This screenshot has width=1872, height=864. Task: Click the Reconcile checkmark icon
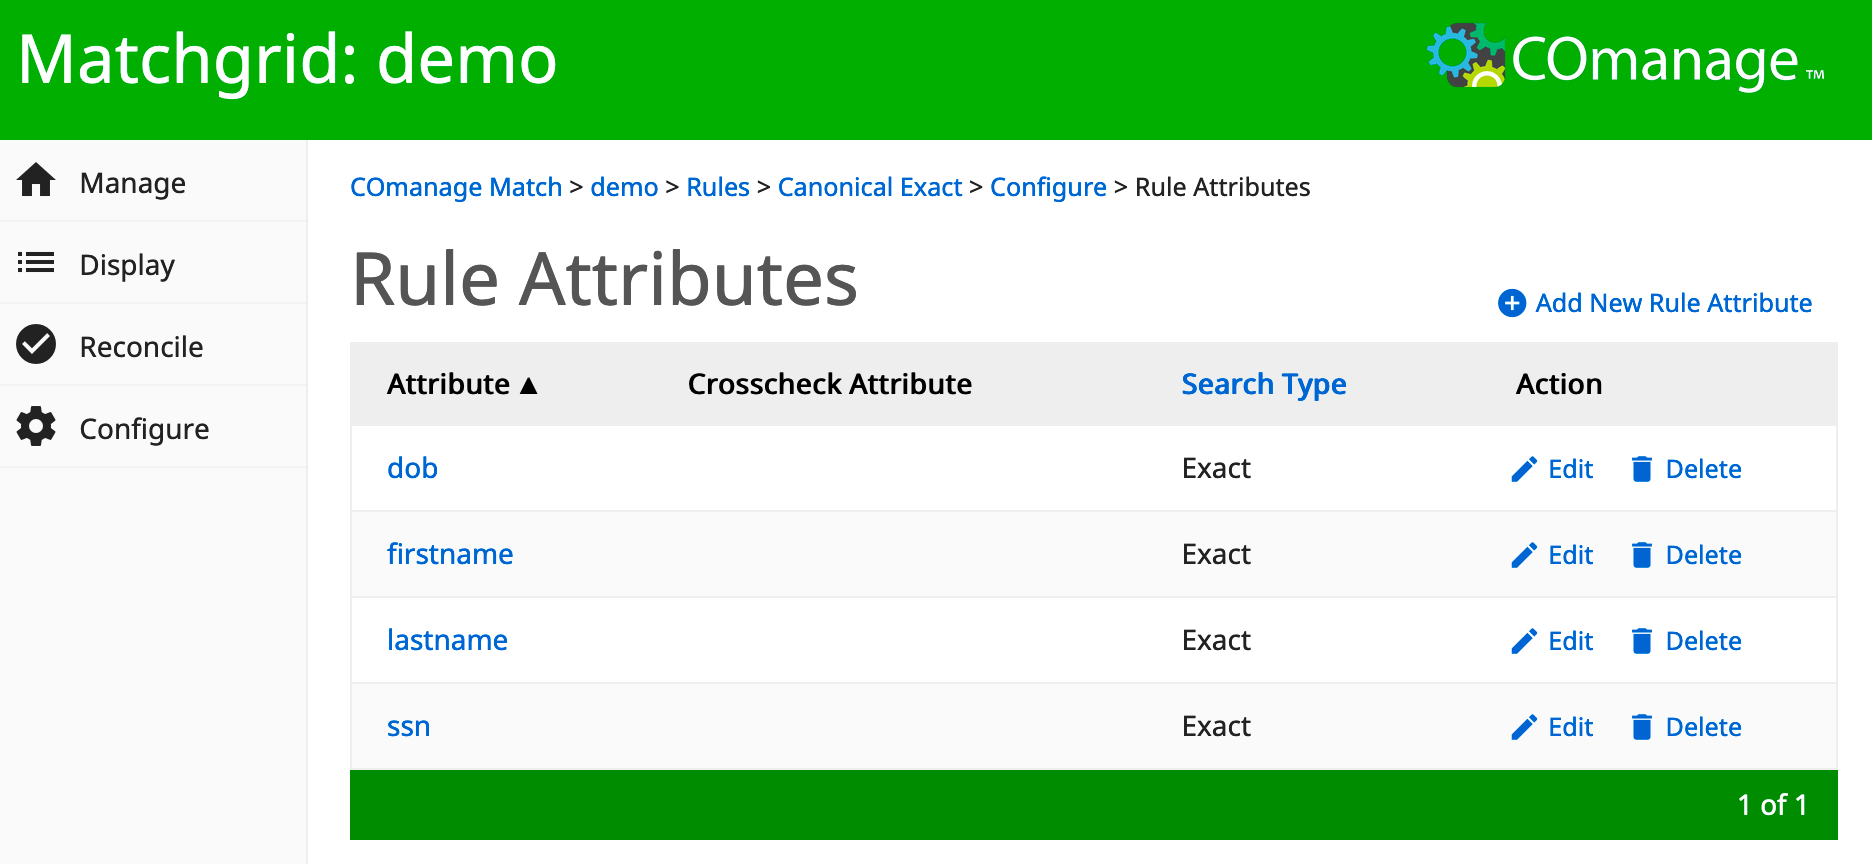point(36,345)
